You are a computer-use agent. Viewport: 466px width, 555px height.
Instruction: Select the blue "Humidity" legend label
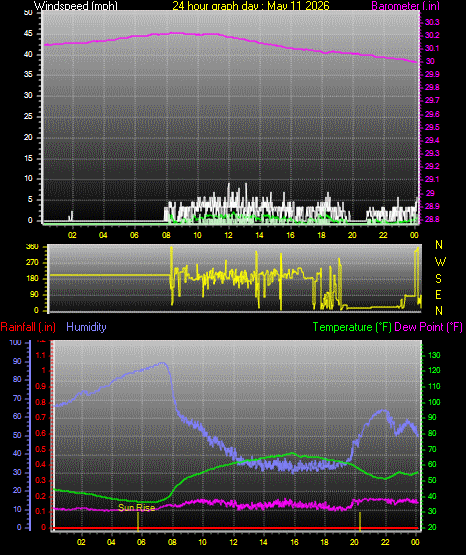pyautogui.click(x=86, y=326)
